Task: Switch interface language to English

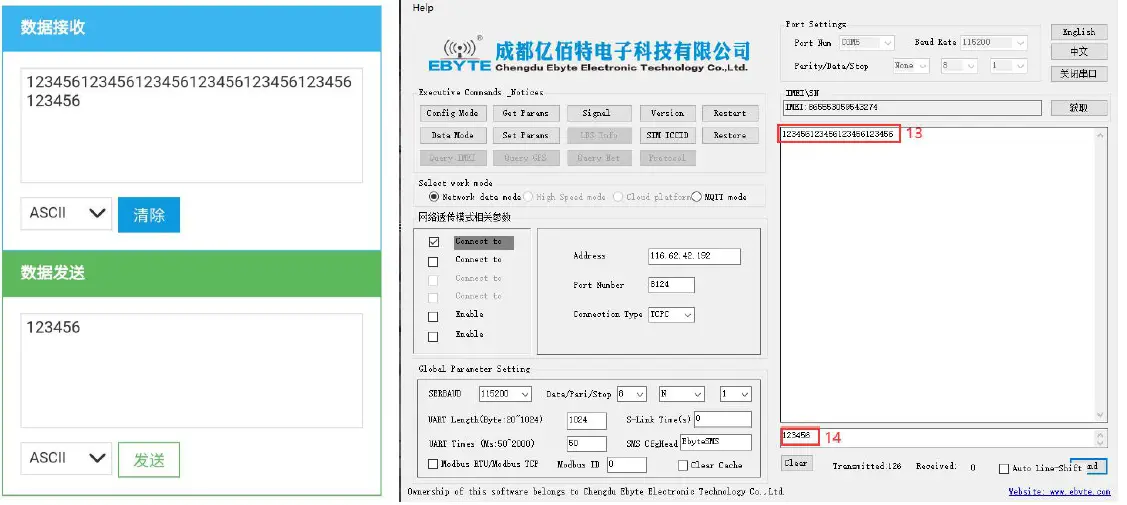Action: tap(1079, 32)
